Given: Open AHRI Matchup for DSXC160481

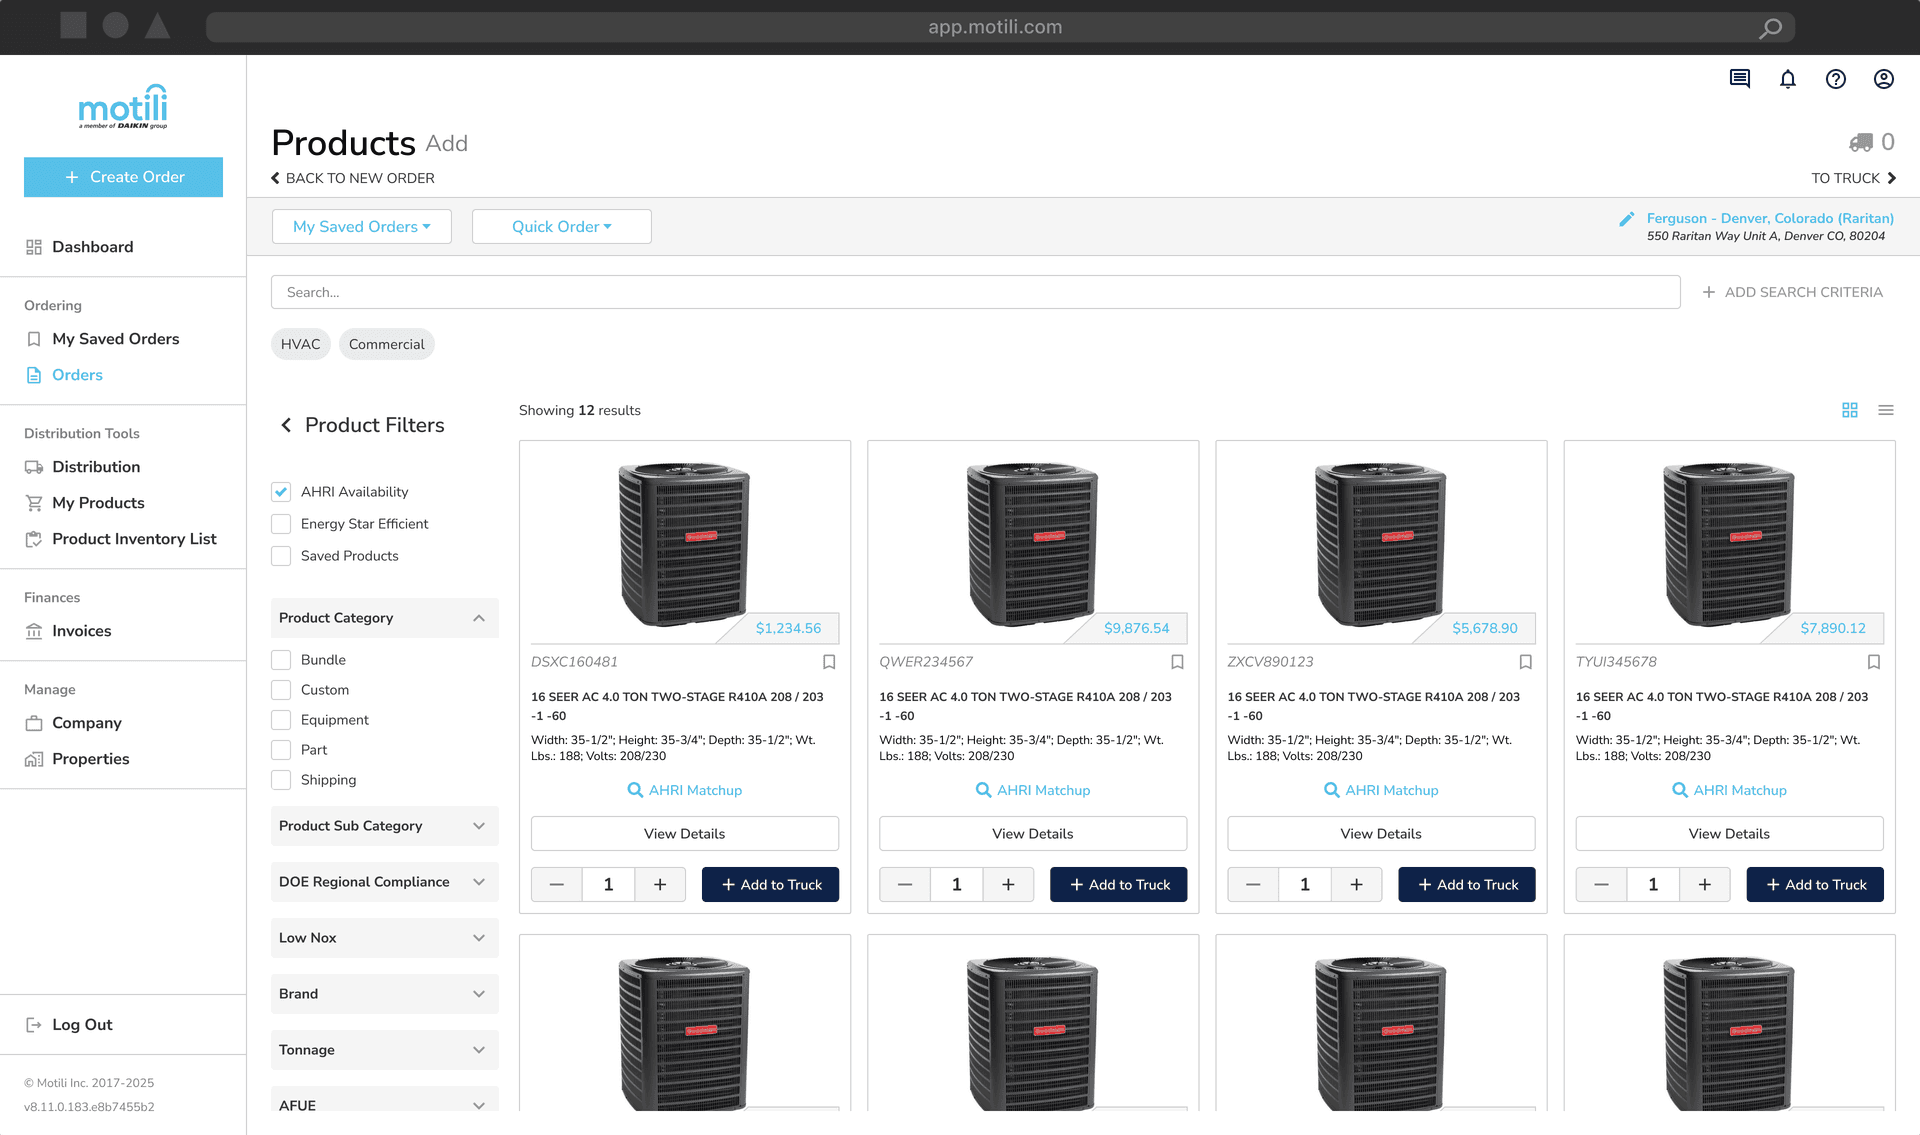Looking at the screenshot, I should pyautogui.click(x=684, y=790).
